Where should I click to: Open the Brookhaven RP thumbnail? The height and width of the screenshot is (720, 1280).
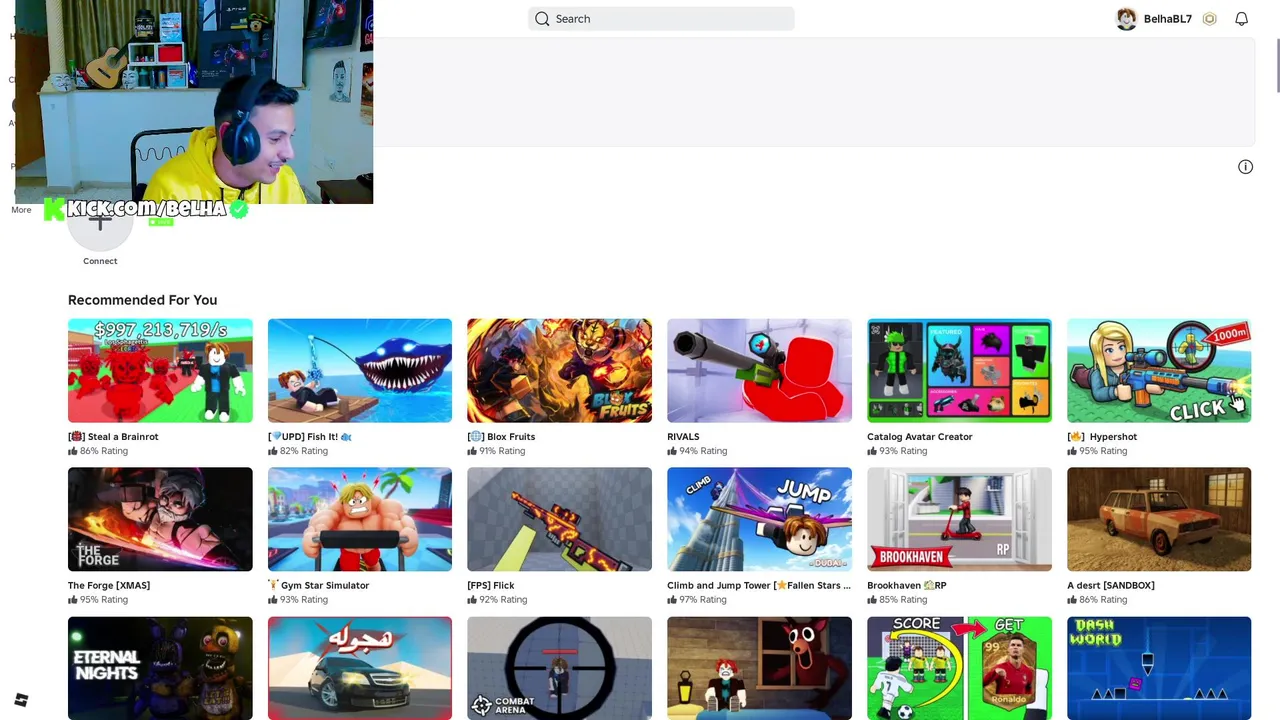(959, 520)
